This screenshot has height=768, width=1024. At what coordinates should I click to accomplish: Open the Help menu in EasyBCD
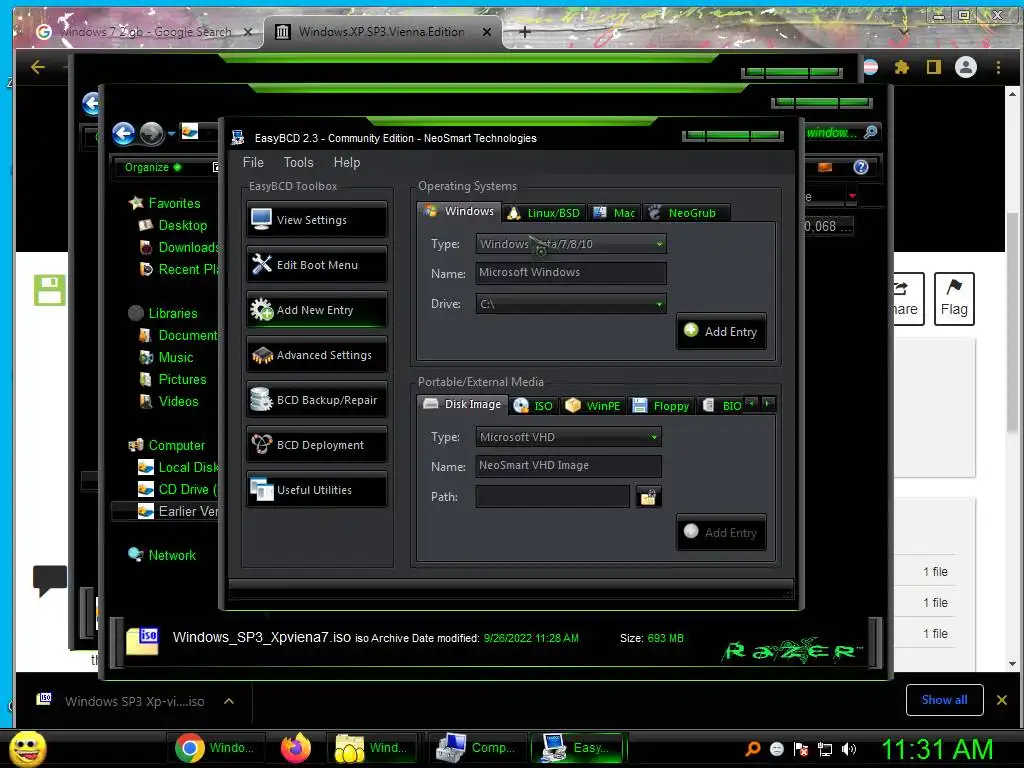[x=347, y=162]
